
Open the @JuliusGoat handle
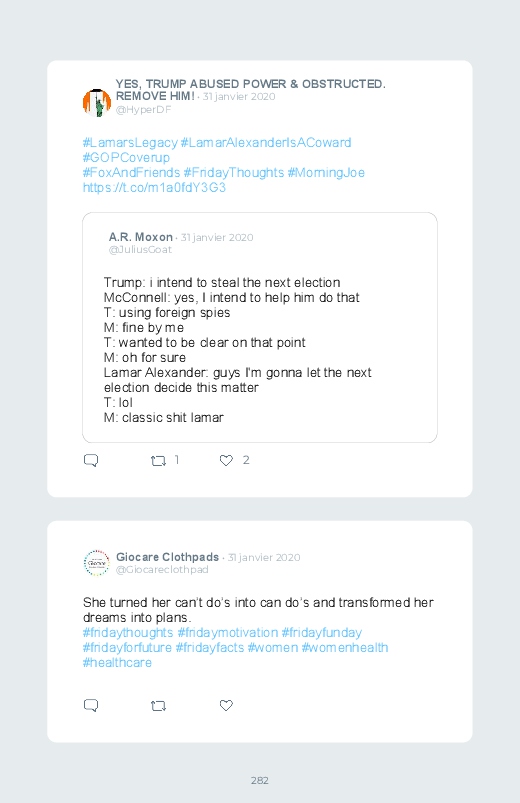tap(140, 249)
